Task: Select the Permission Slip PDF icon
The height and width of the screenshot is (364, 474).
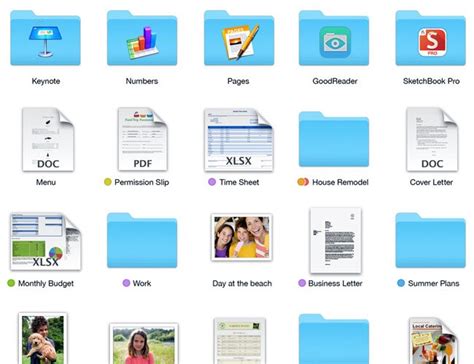Action: pyautogui.click(x=143, y=139)
